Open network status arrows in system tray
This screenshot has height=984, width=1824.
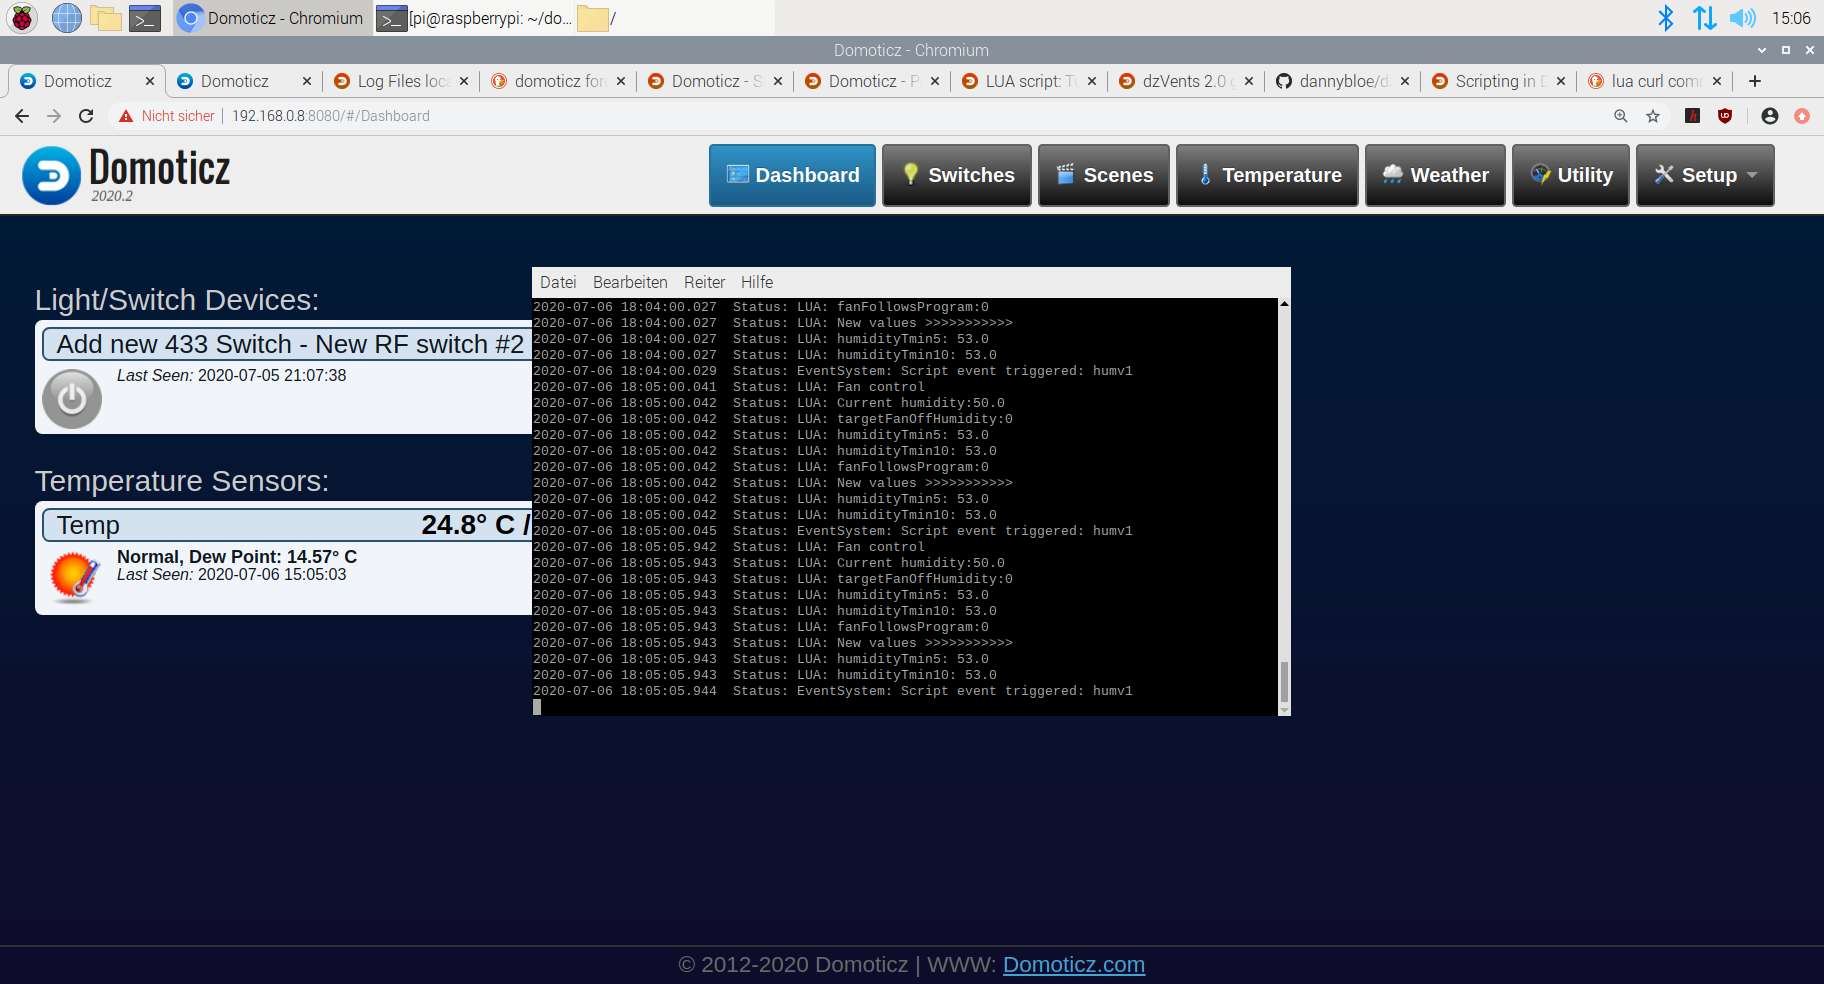(1704, 18)
